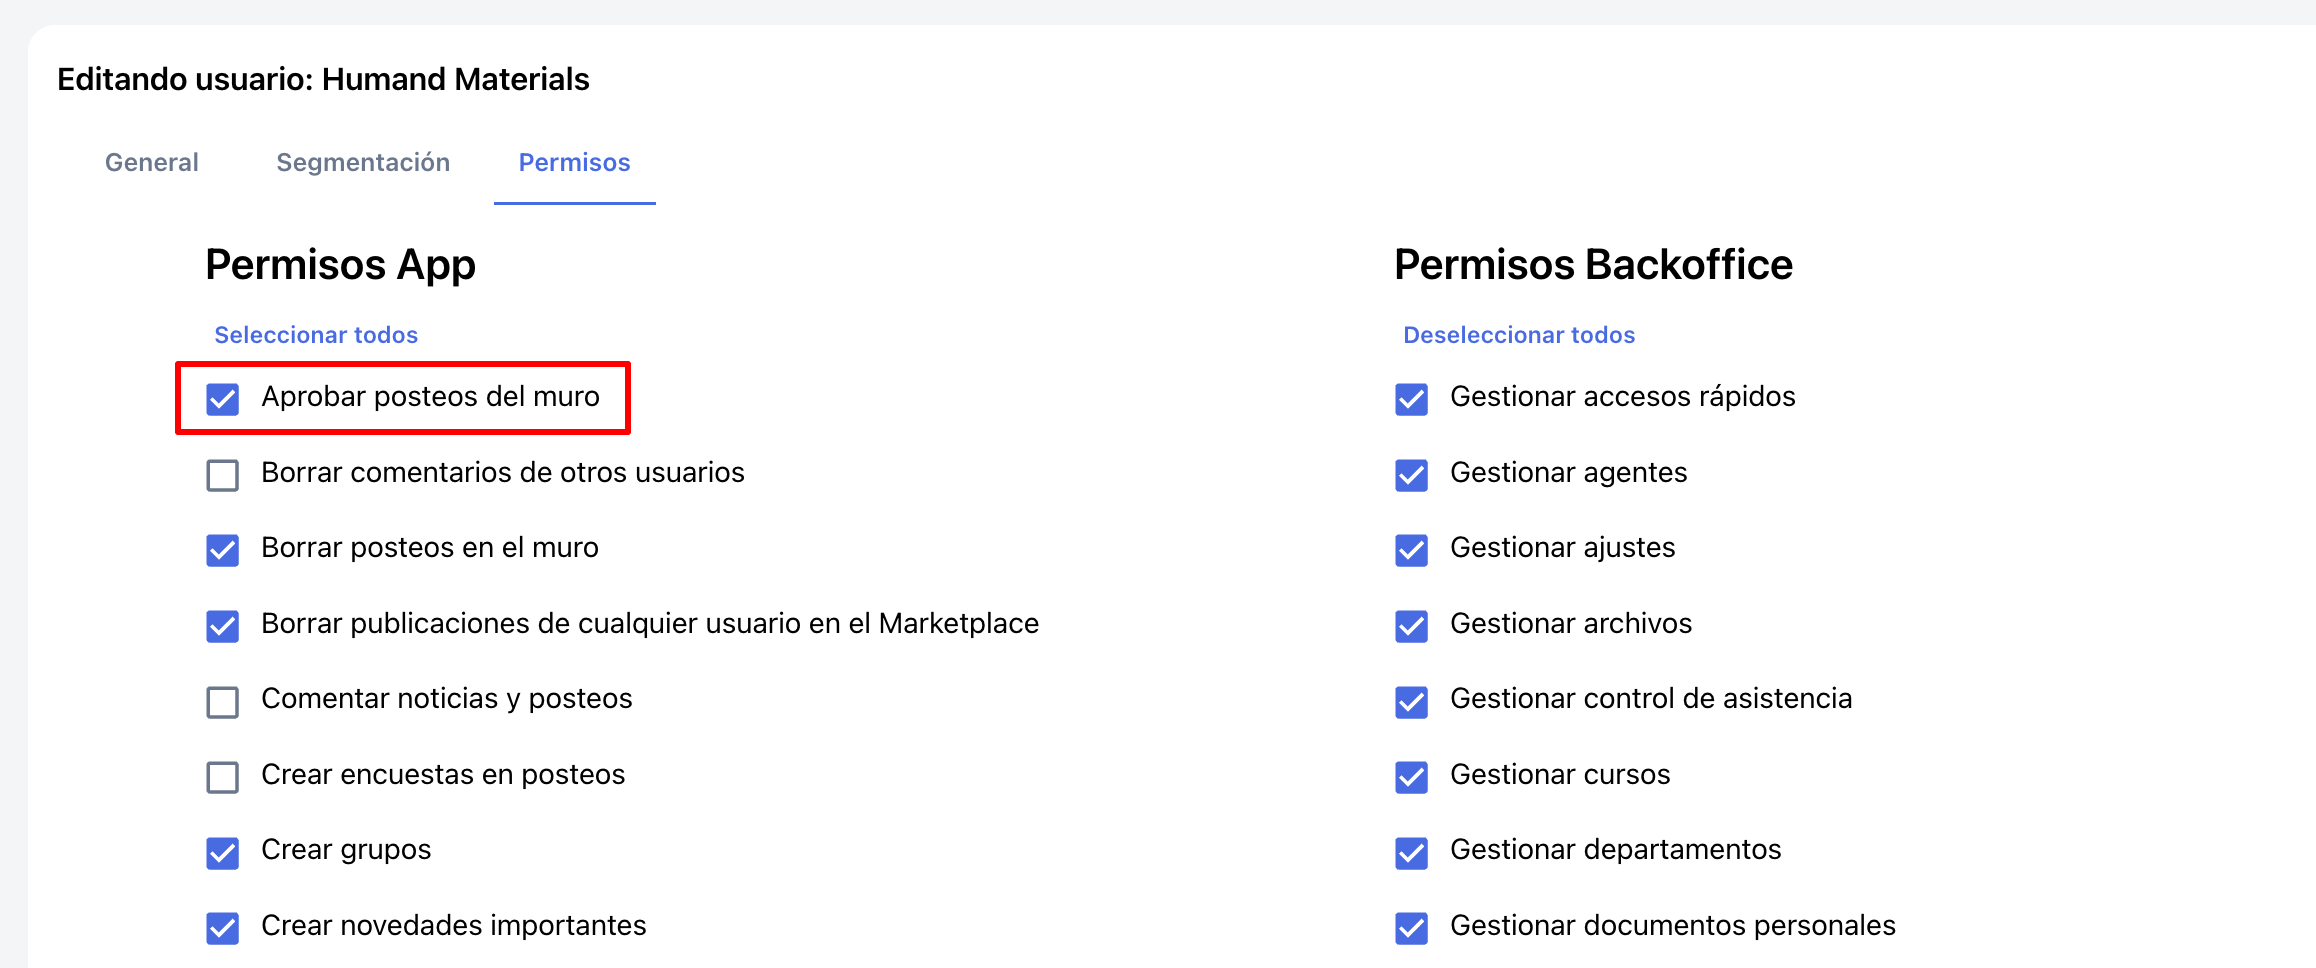Screen dimensions: 2316x968
Task: Disable Gestionar control de asistencia
Action: pyautogui.click(x=1411, y=702)
